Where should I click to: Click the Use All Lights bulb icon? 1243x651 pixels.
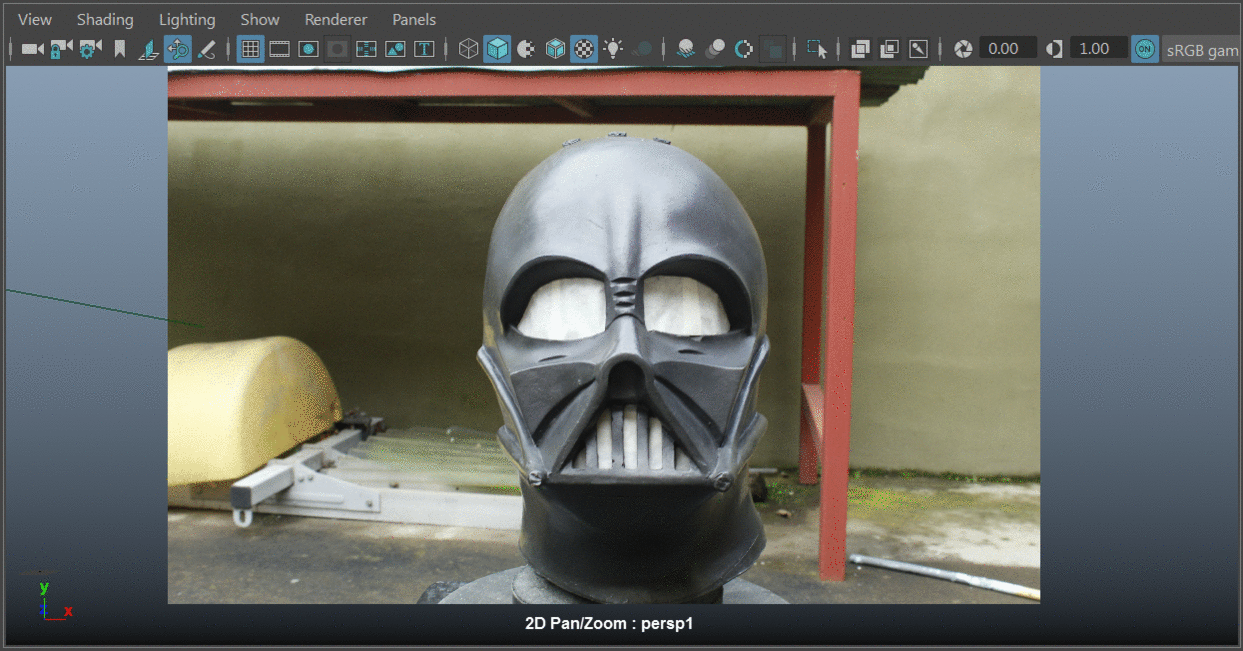pyautogui.click(x=614, y=48)
